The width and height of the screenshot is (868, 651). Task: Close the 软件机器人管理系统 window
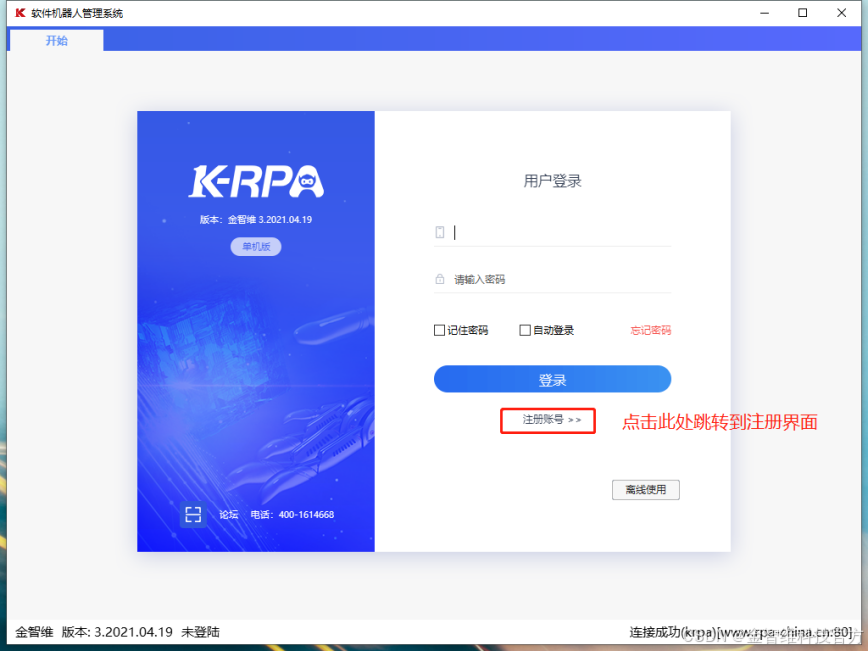coord(841,13)
